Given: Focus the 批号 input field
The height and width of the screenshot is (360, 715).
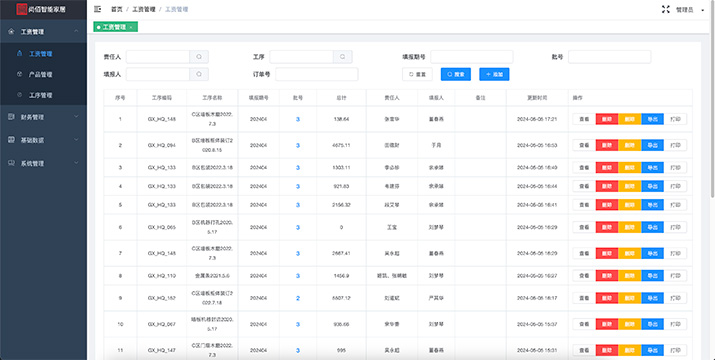Looking at the screenshot, I should point(609,57).
